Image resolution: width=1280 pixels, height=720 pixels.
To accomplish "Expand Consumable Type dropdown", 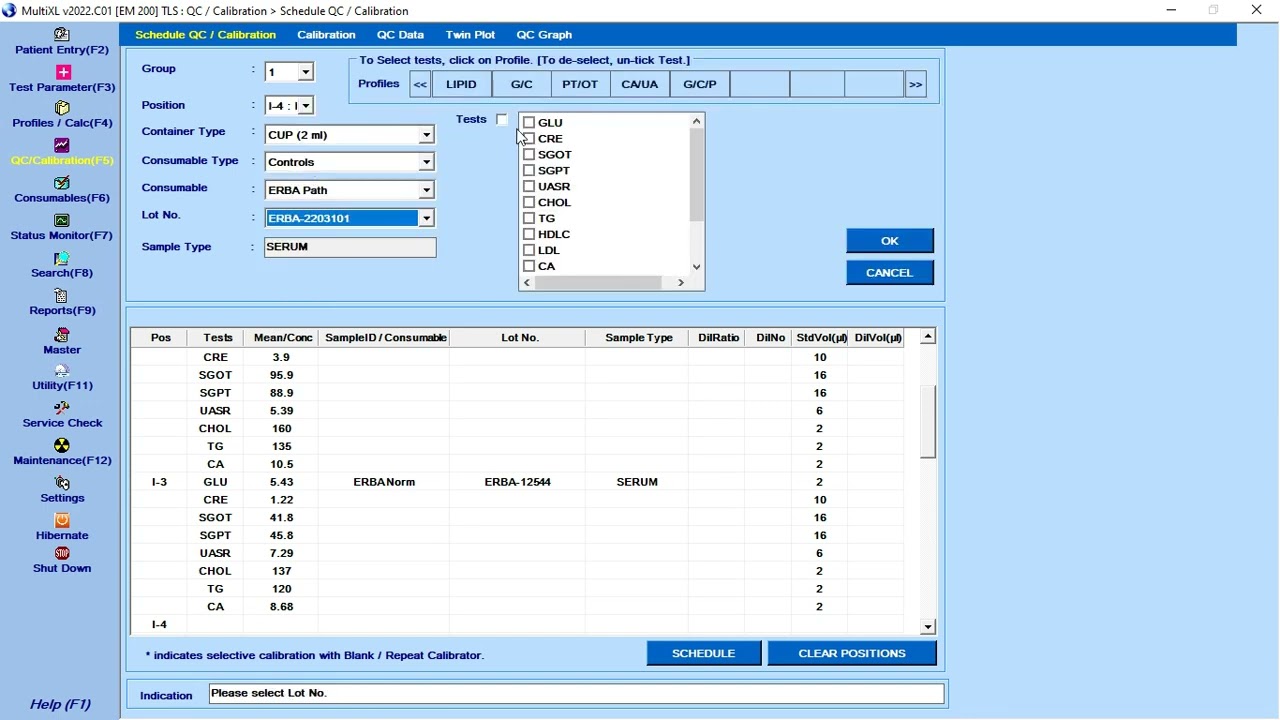I will pos(426,162).
